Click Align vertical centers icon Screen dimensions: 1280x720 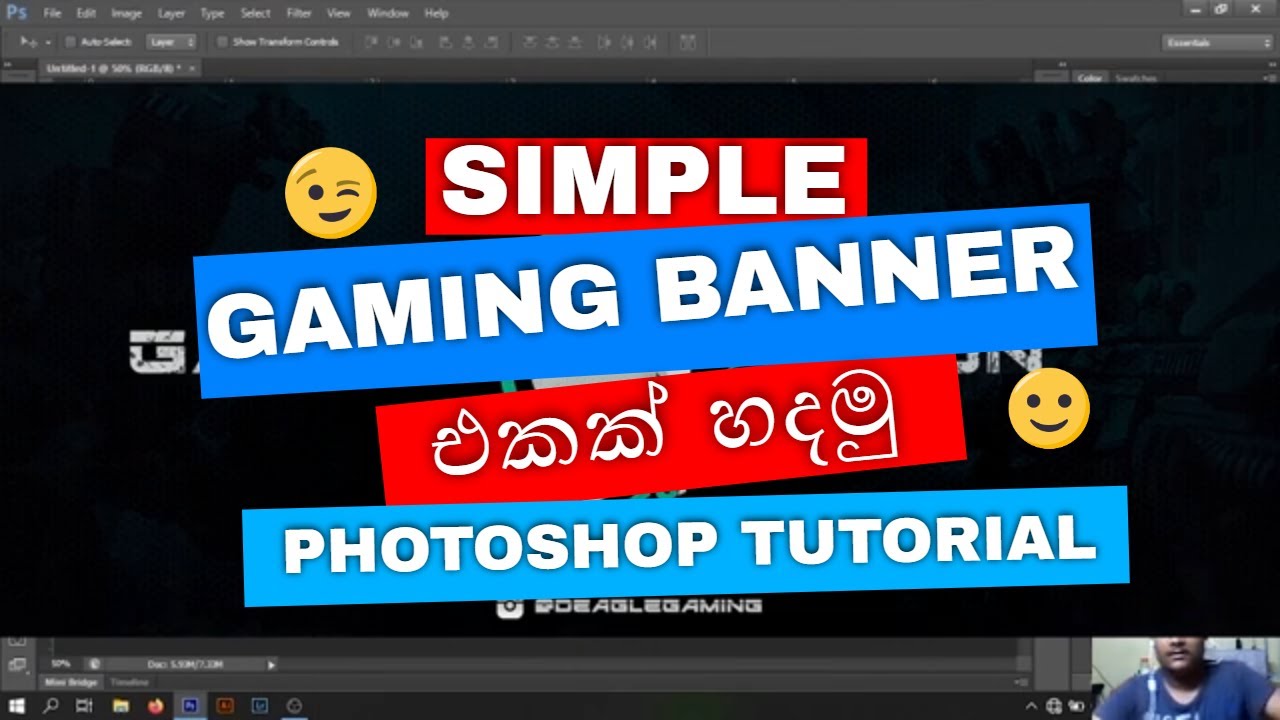(x=394, y=42)
